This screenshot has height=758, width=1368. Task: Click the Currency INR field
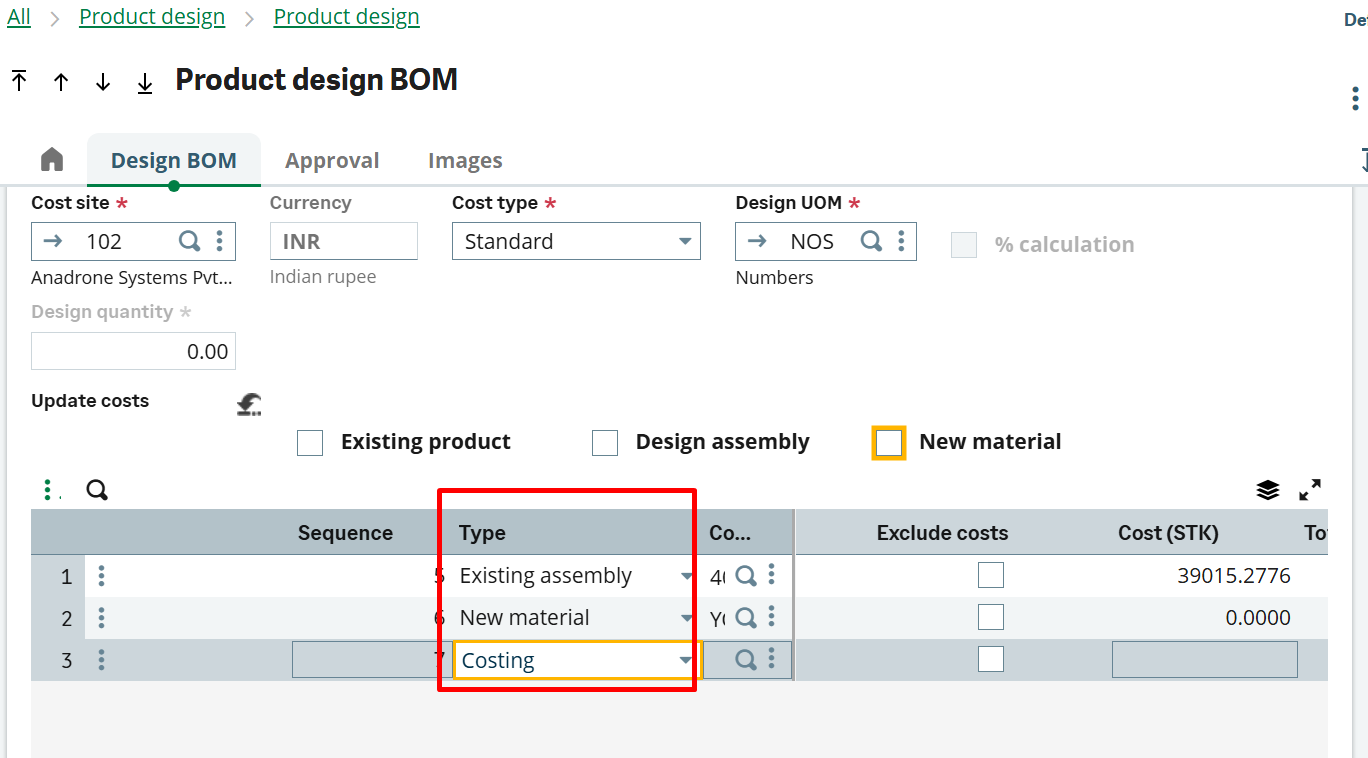tap(343, 241)
